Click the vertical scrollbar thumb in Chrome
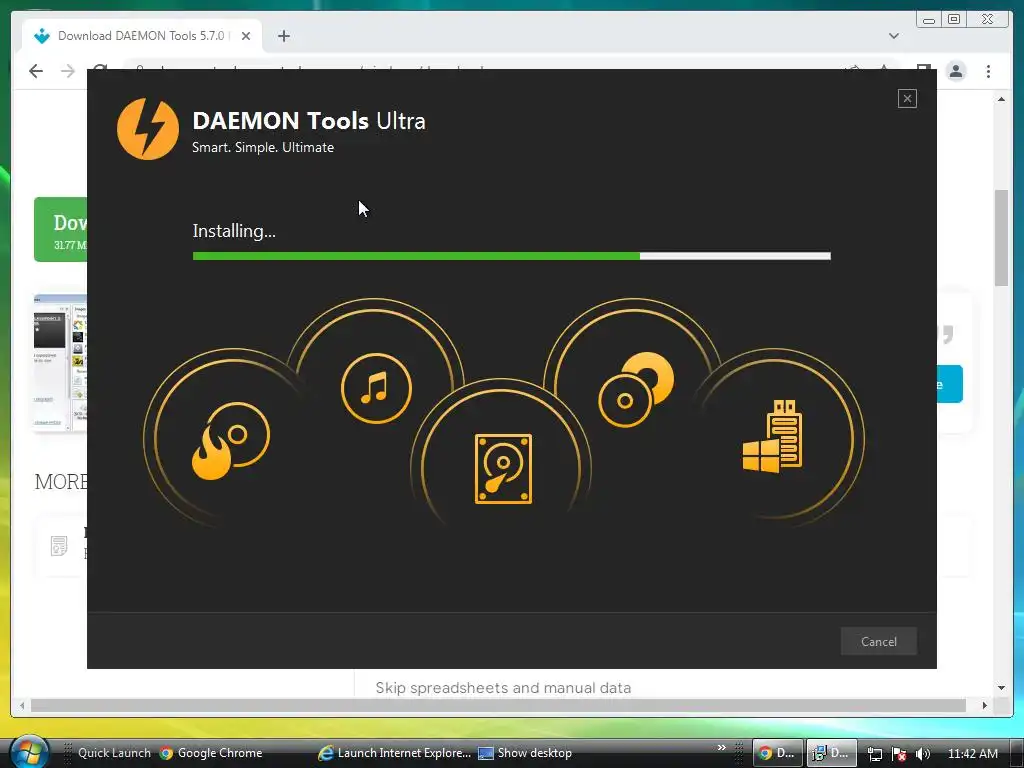This screenshot has width=1024, height=768. (x=1001, y=238)
